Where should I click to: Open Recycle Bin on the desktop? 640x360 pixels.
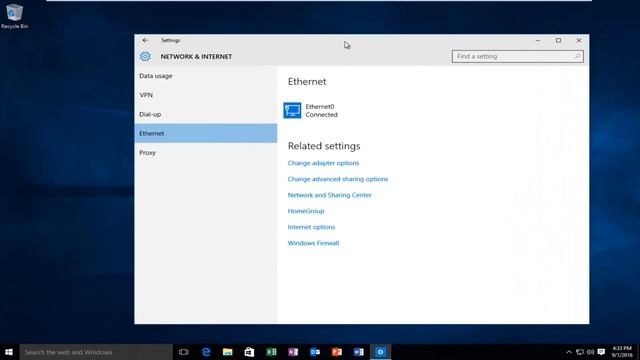click(x=14, y=16)
